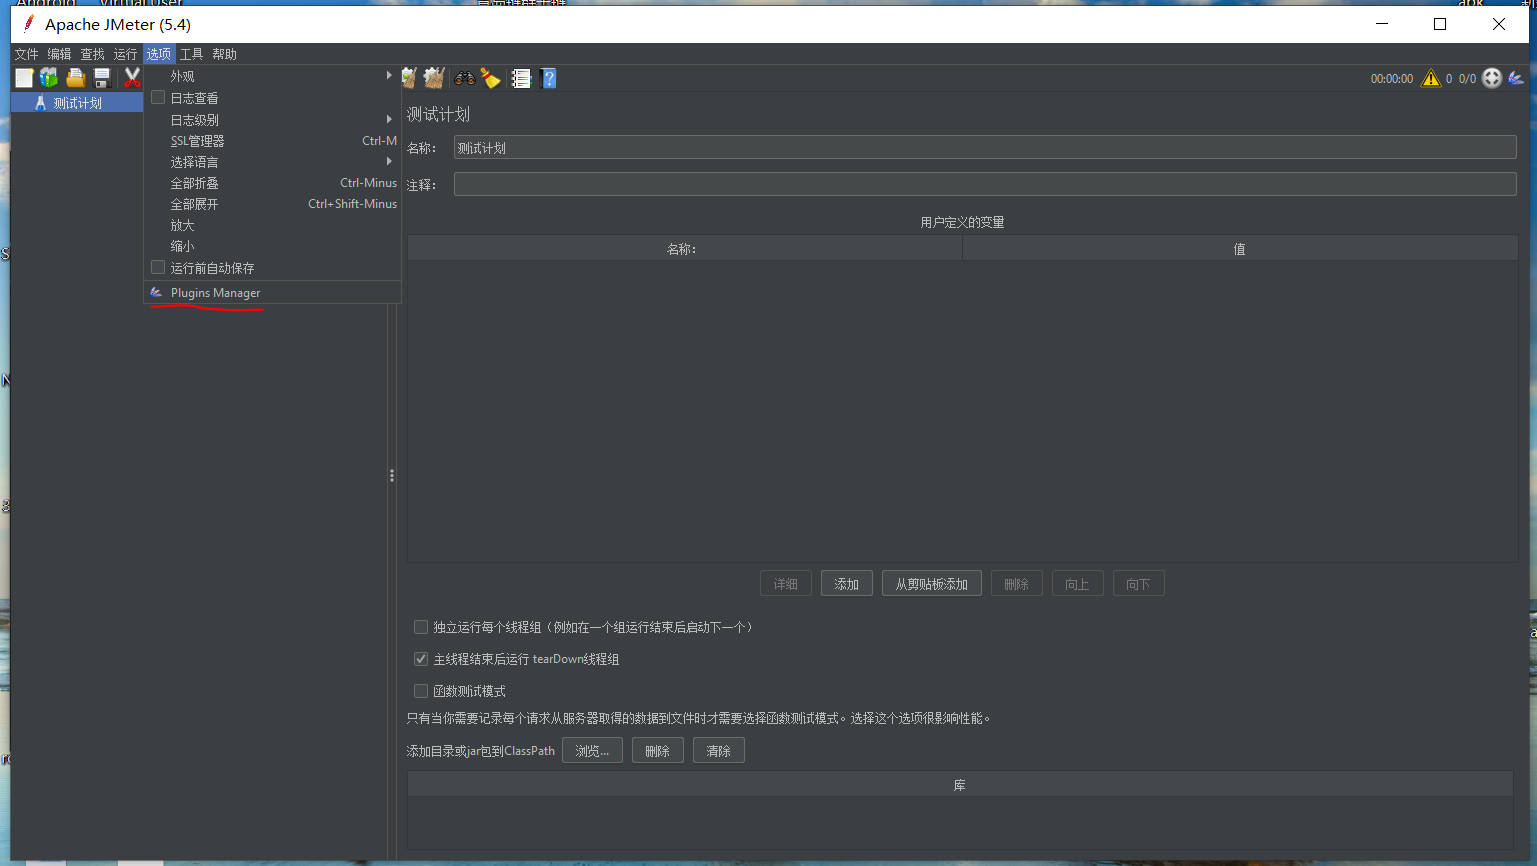Click the feather icon beside Plugins Manager entry
The width and height of the screenshot is (1537, 866).
coord(156,293)
